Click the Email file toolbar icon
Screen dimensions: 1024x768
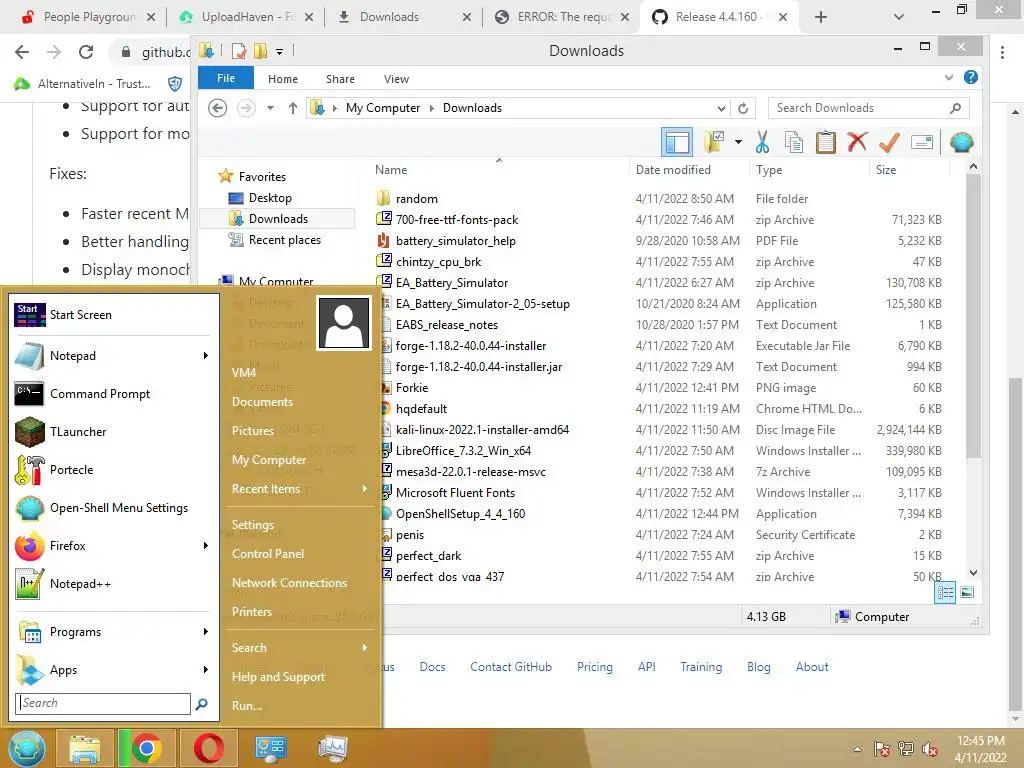coord(921,142)
